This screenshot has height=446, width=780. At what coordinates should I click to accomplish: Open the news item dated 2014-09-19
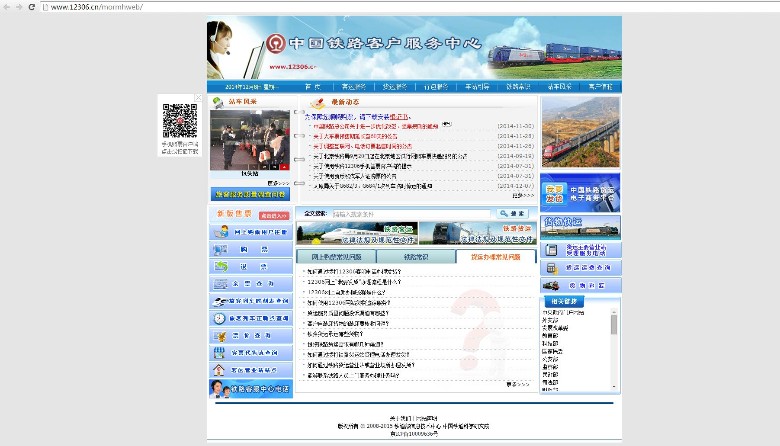(390, 156)
